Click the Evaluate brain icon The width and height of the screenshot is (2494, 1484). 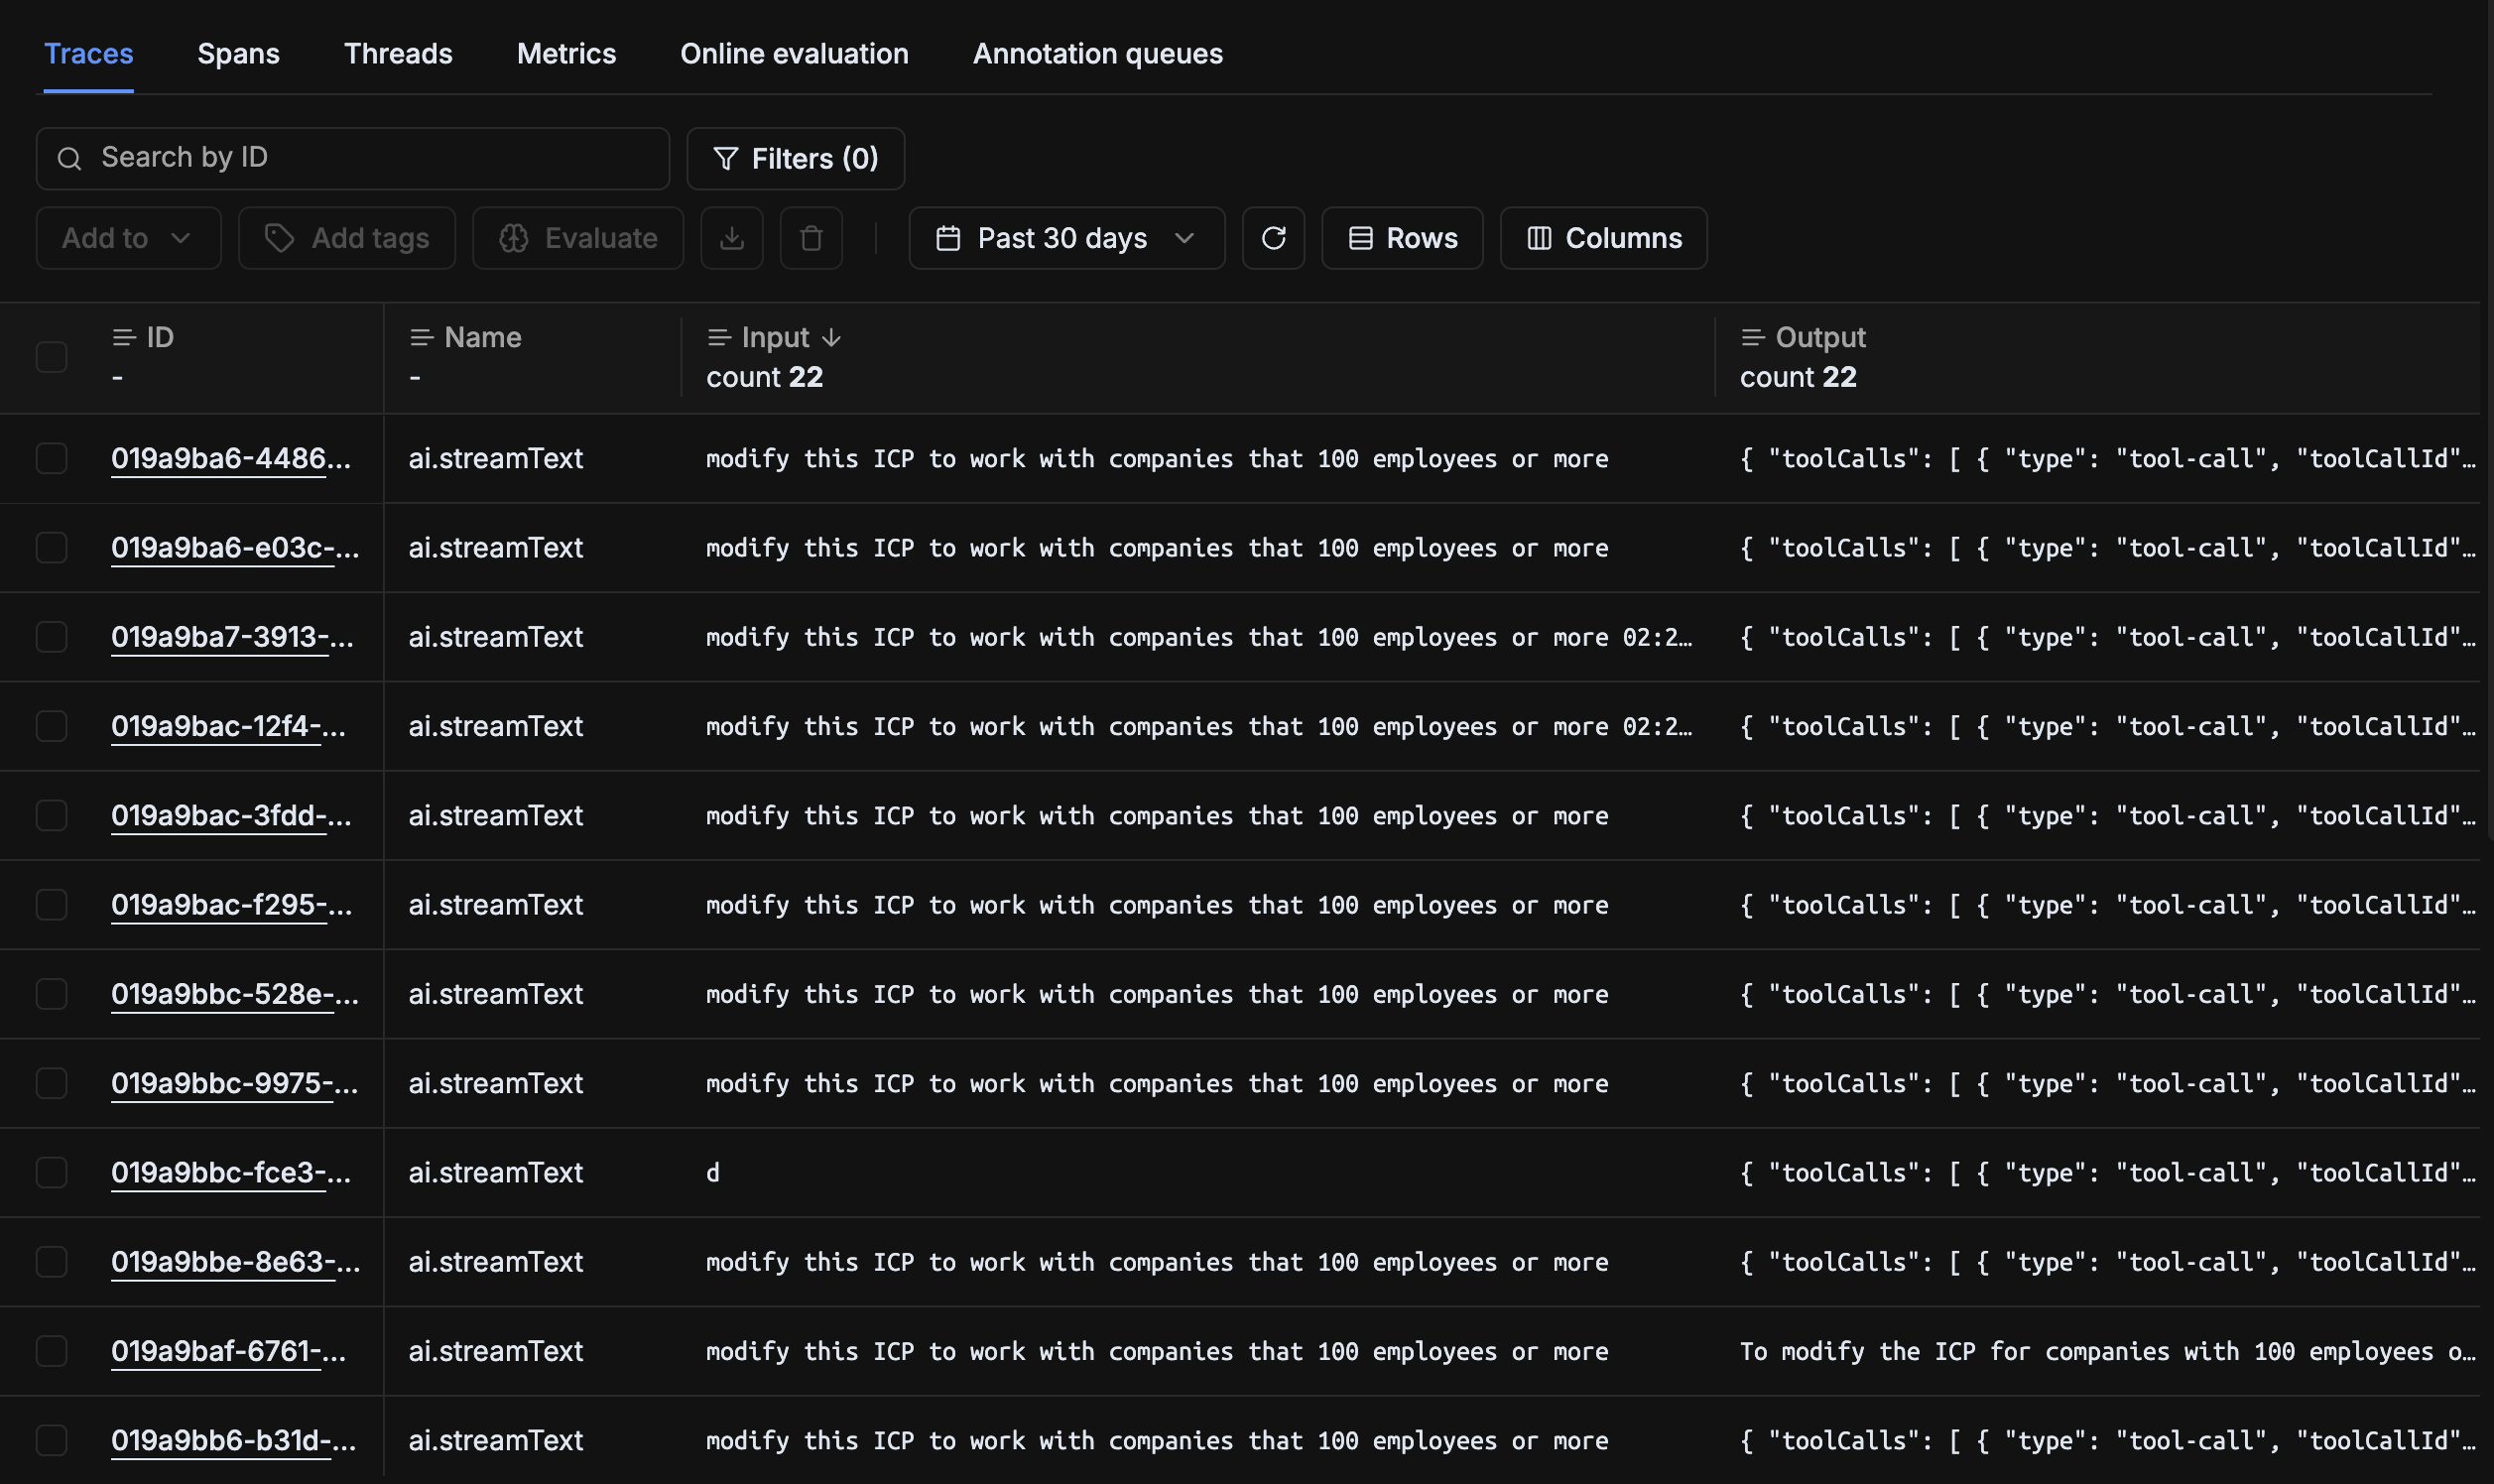click(x=514, y=238)
